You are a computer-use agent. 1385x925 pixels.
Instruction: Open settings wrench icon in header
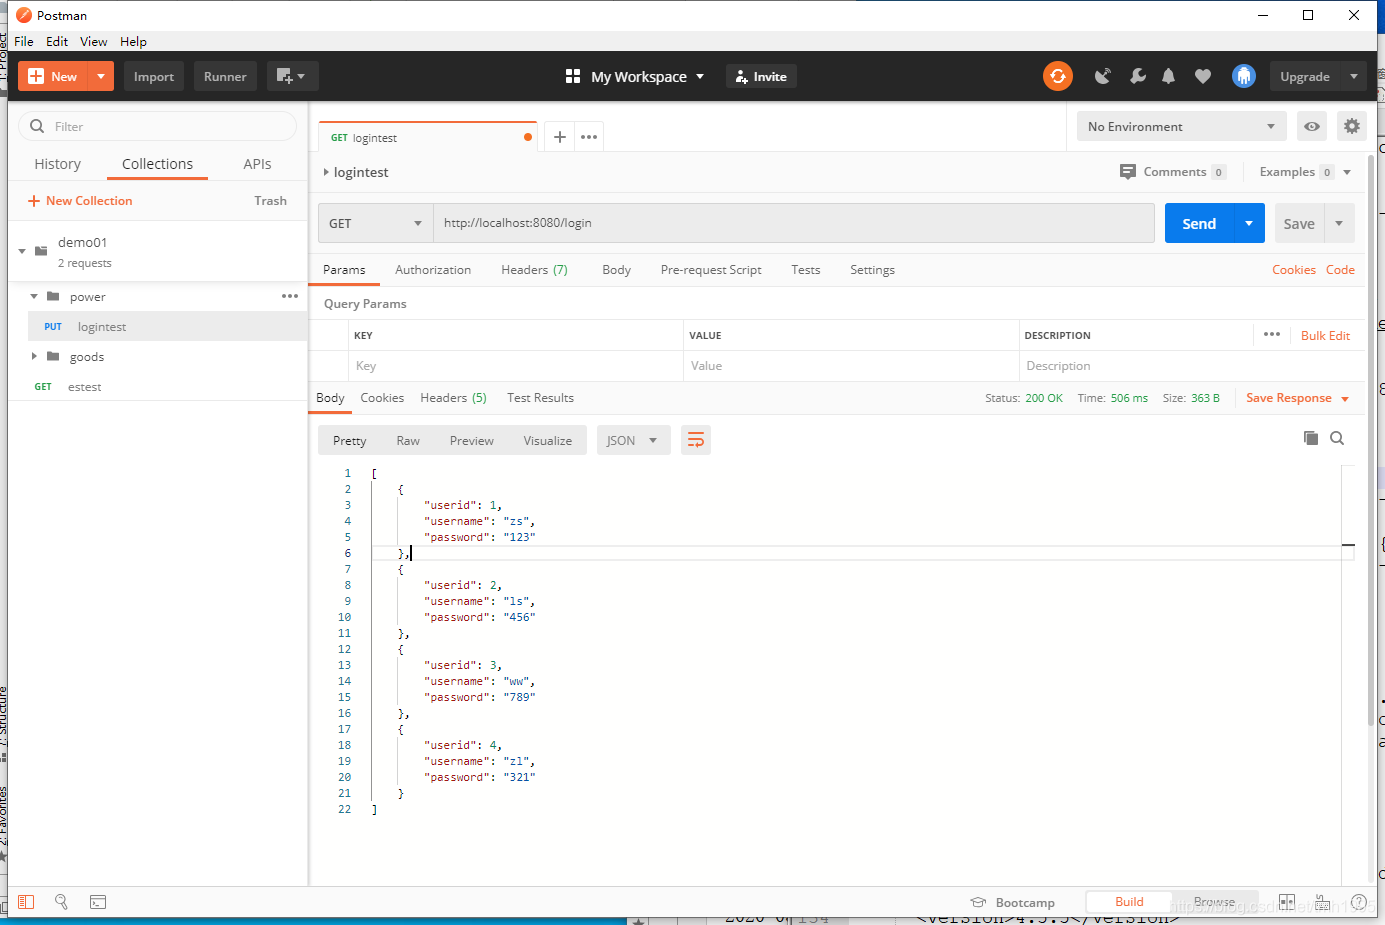[x=1137, y=76]
